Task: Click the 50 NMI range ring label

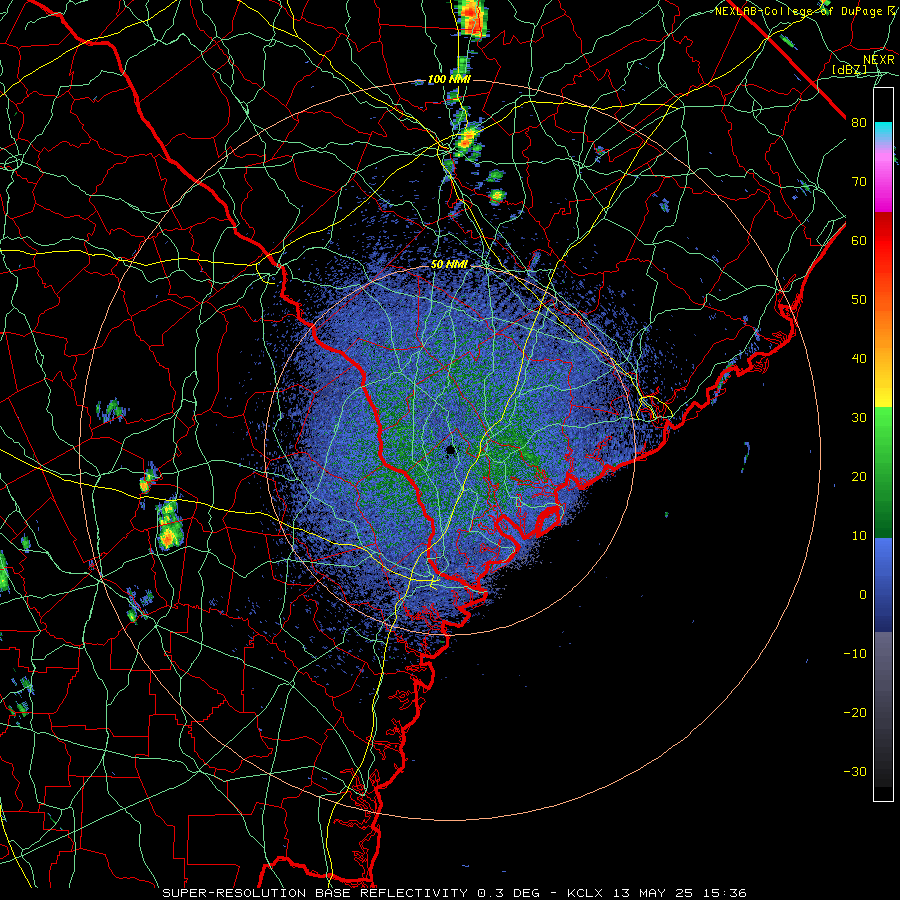Action: (449, 265)
